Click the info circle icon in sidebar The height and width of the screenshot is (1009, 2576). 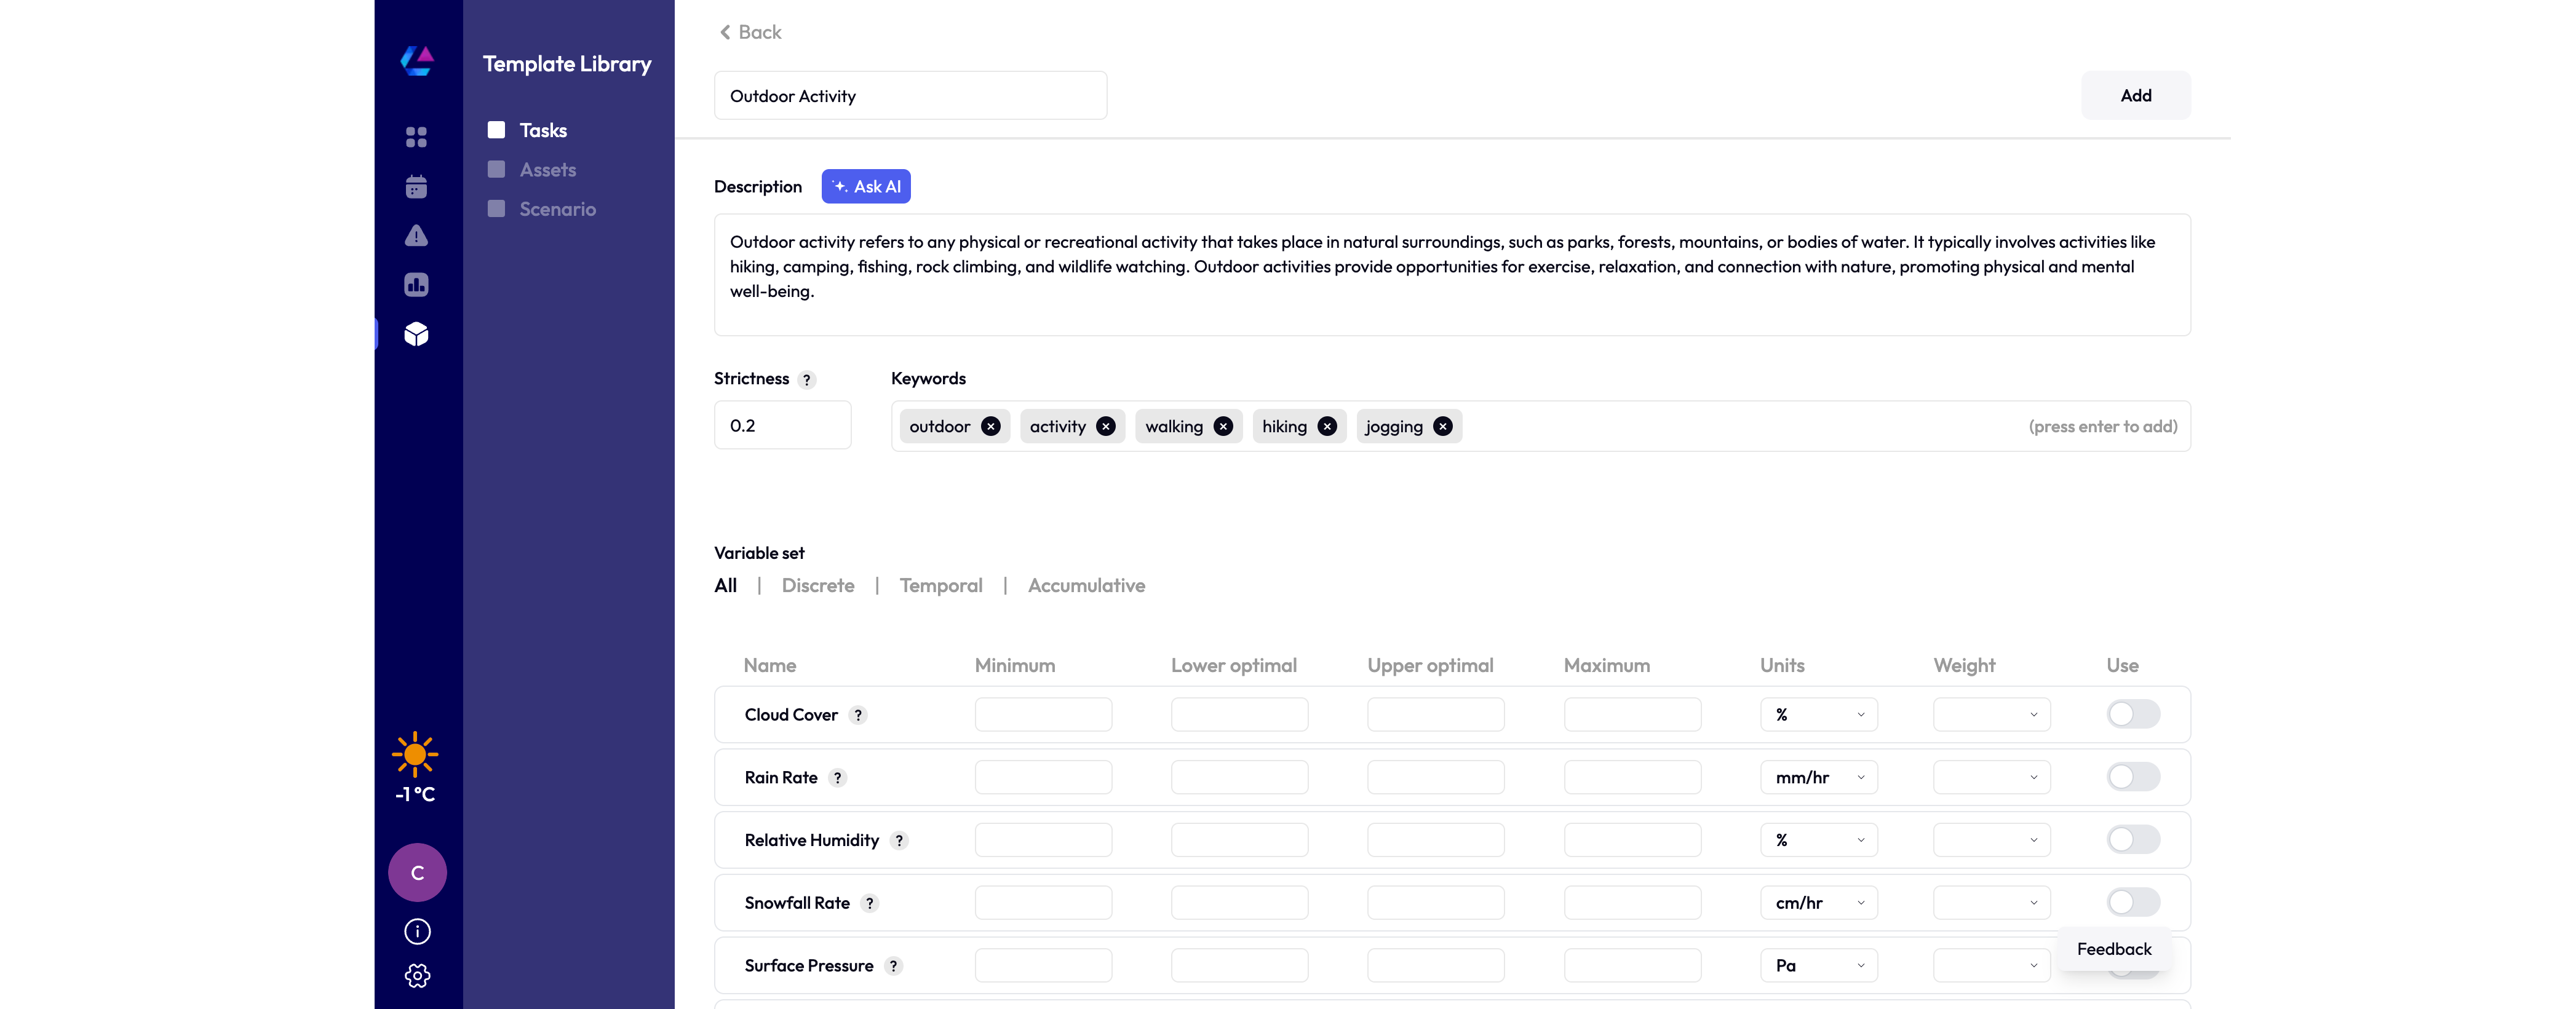coord(417,931)
